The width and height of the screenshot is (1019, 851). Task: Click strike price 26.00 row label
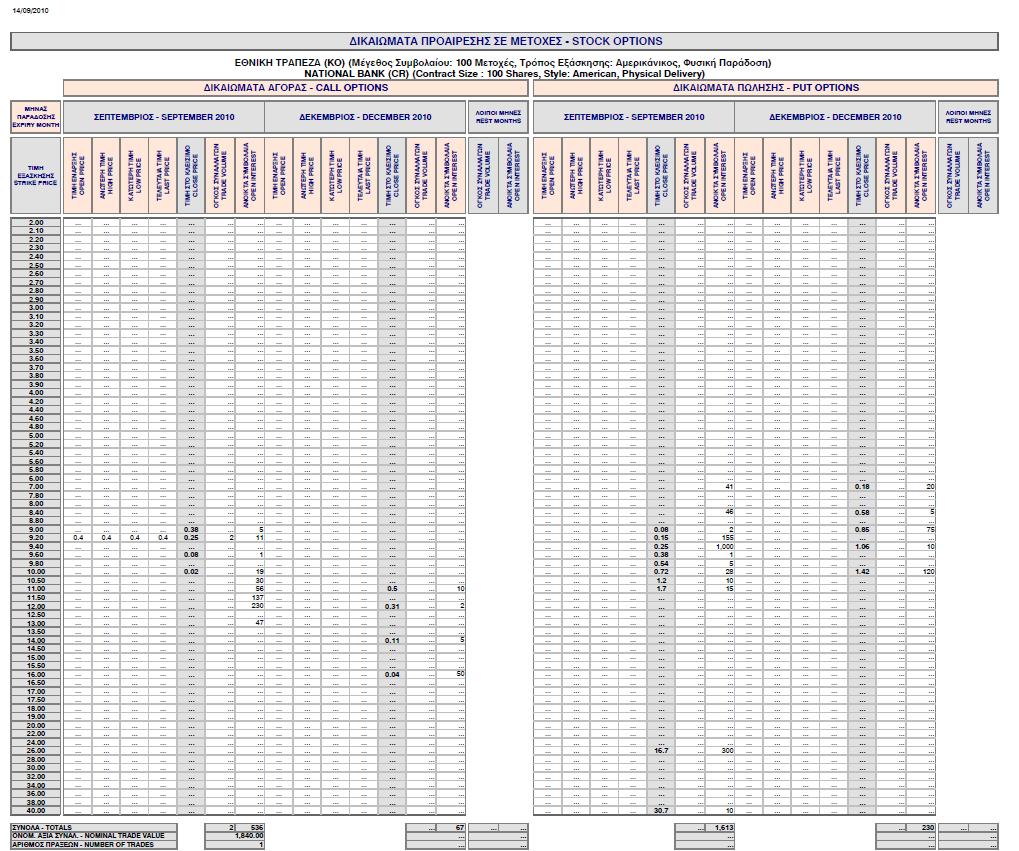[x=36, y=751]
